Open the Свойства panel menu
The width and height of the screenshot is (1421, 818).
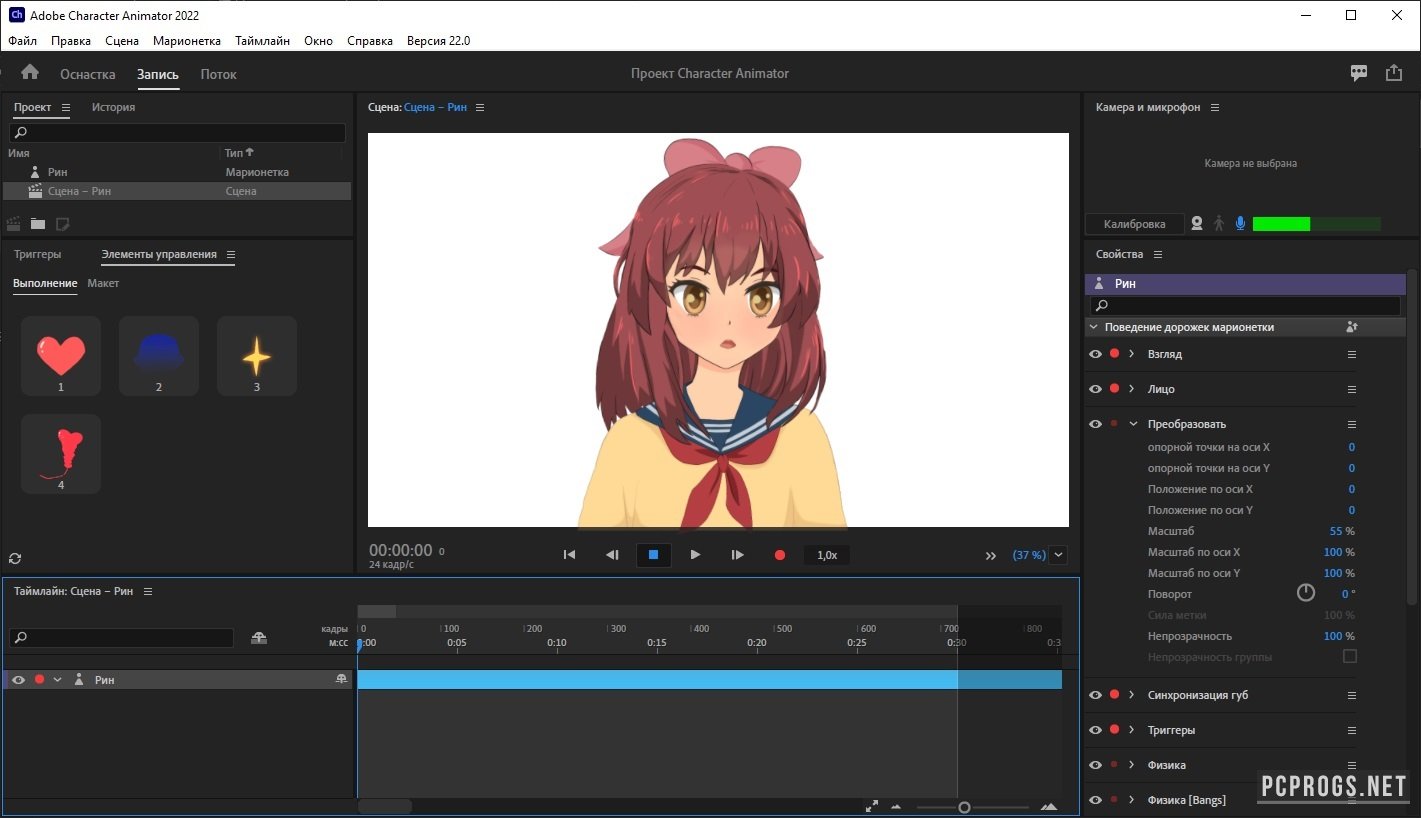[1158, 254]
